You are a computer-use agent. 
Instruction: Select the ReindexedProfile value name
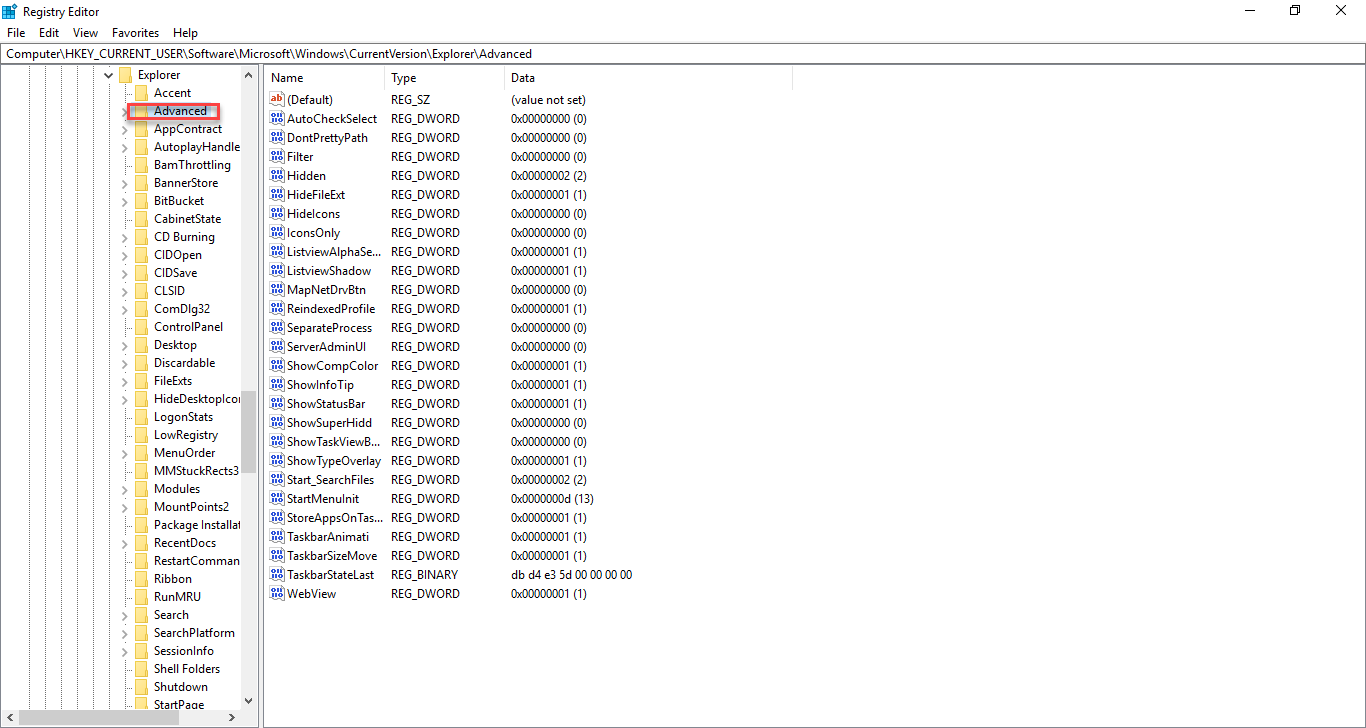point(331,309)
